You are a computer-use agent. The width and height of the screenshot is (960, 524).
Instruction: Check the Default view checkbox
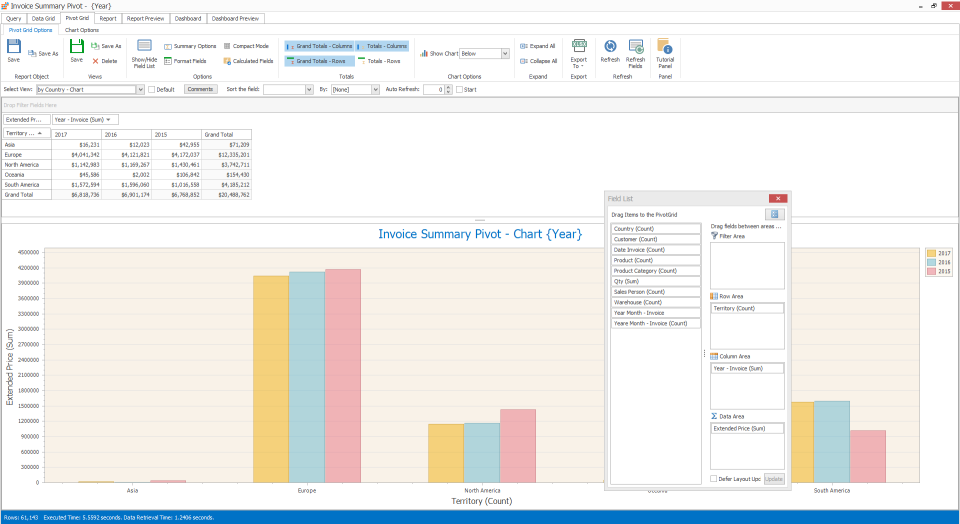point(151,89)
